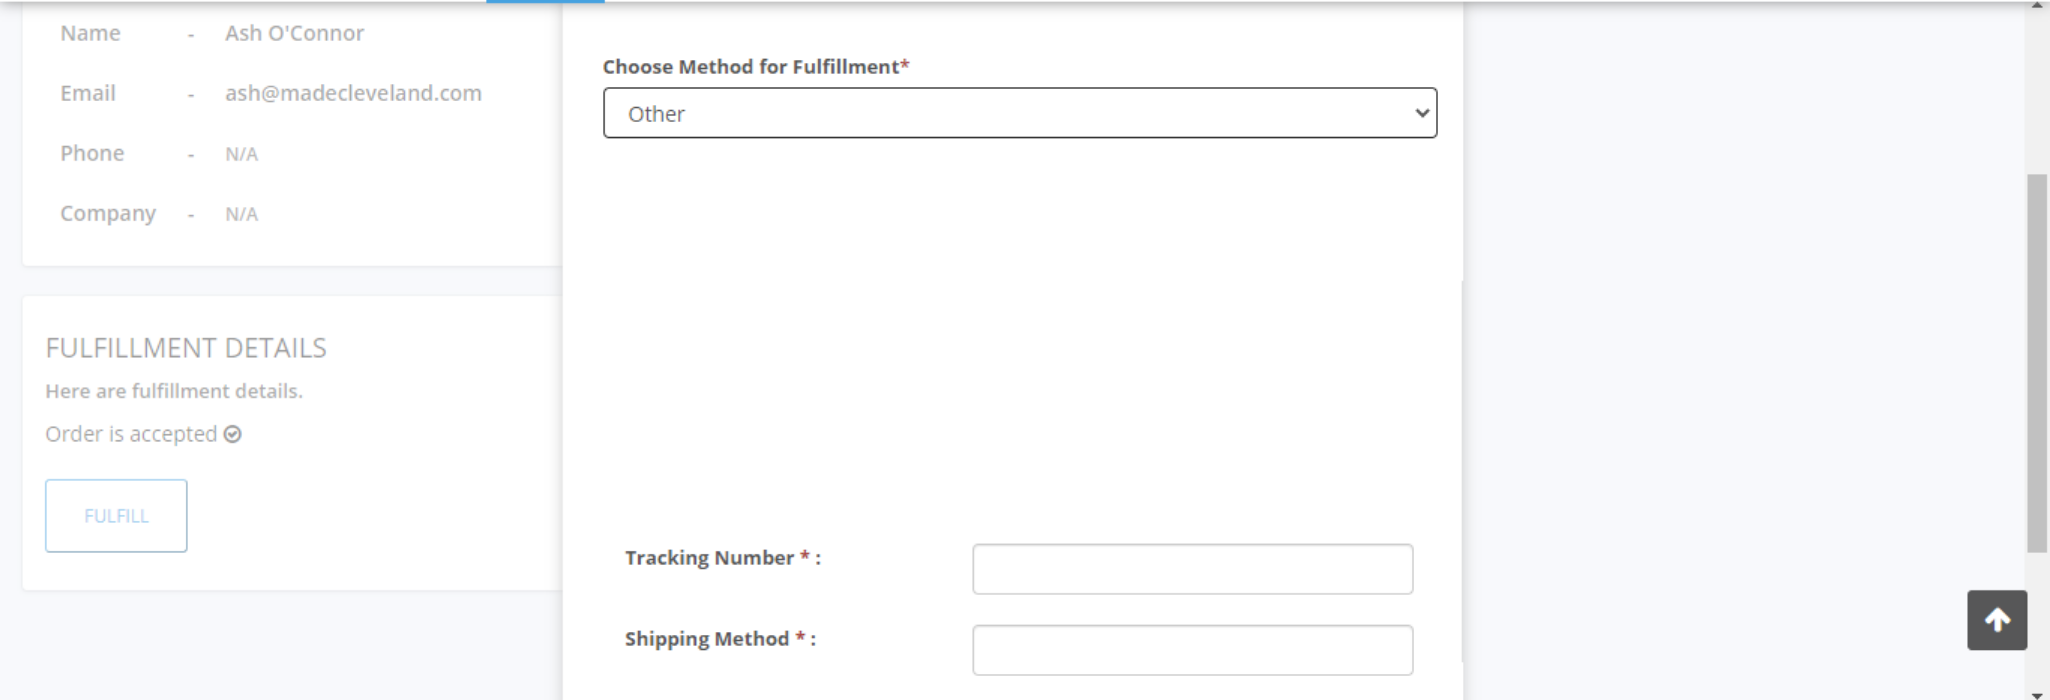The height and width of the screenshot is (700, 2050).
Task: Click the Tracking Number label
Action: pyautogui.click(x=709, y=558)
